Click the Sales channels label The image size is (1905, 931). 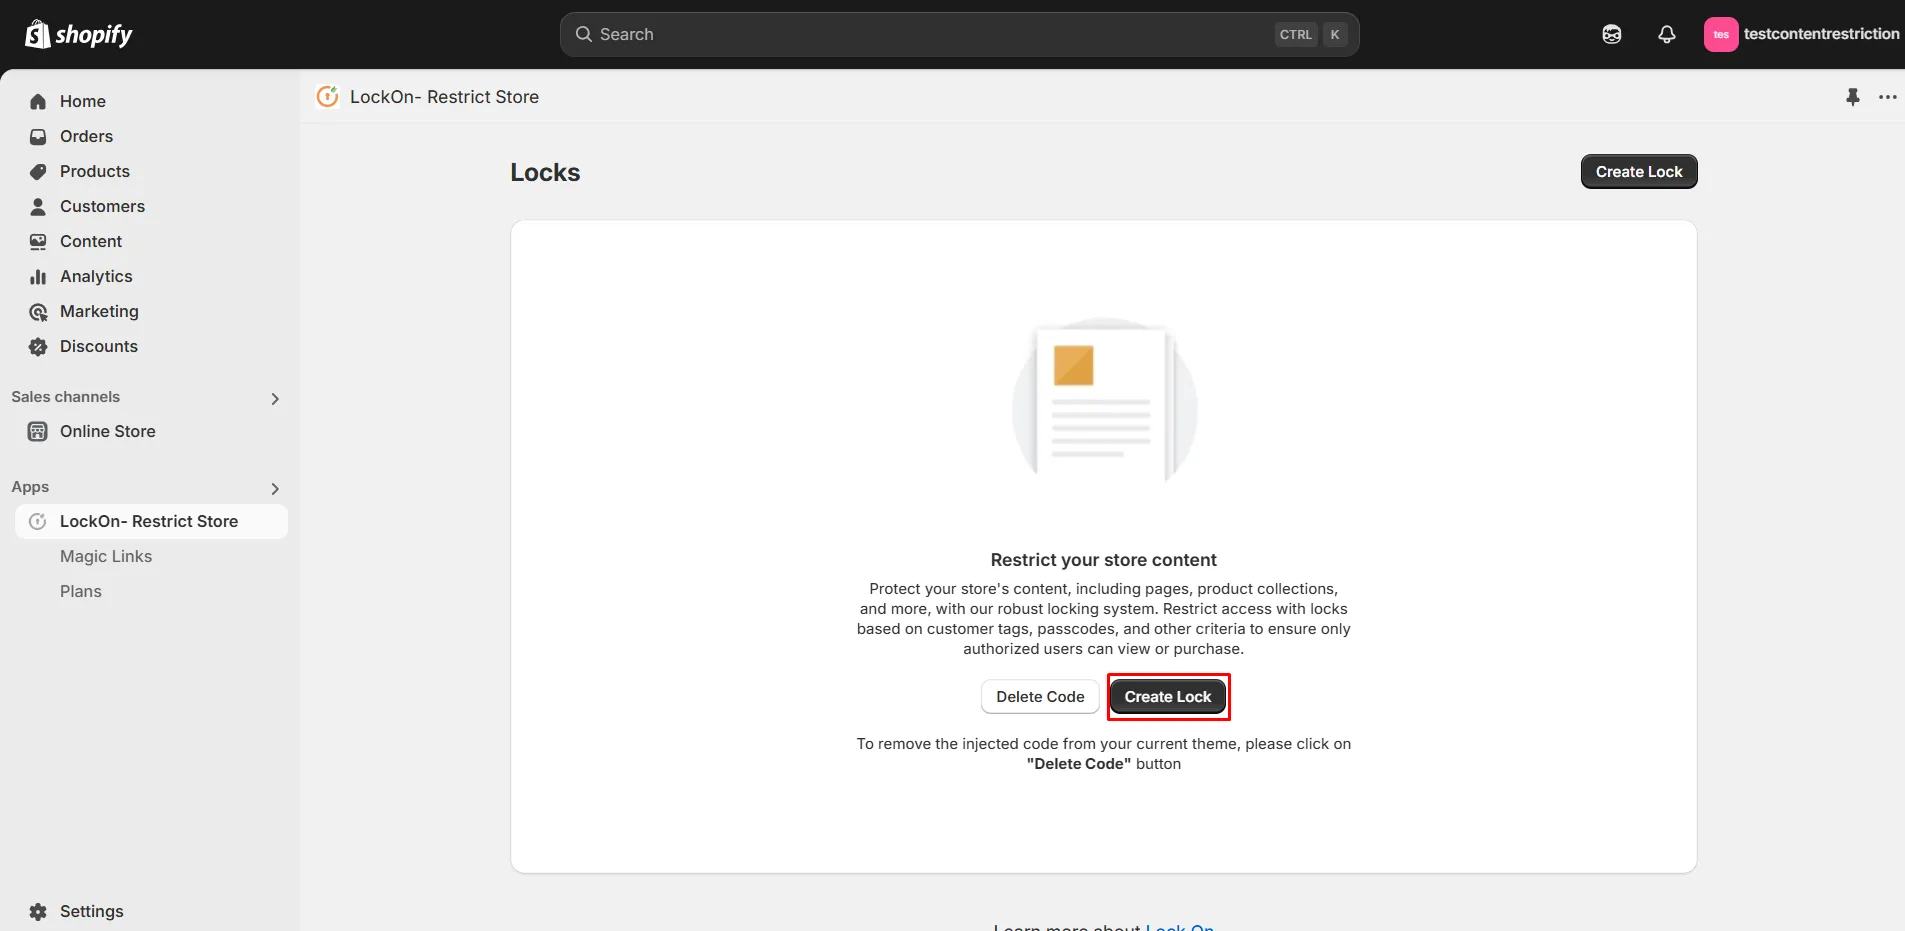tap(66, 397)
